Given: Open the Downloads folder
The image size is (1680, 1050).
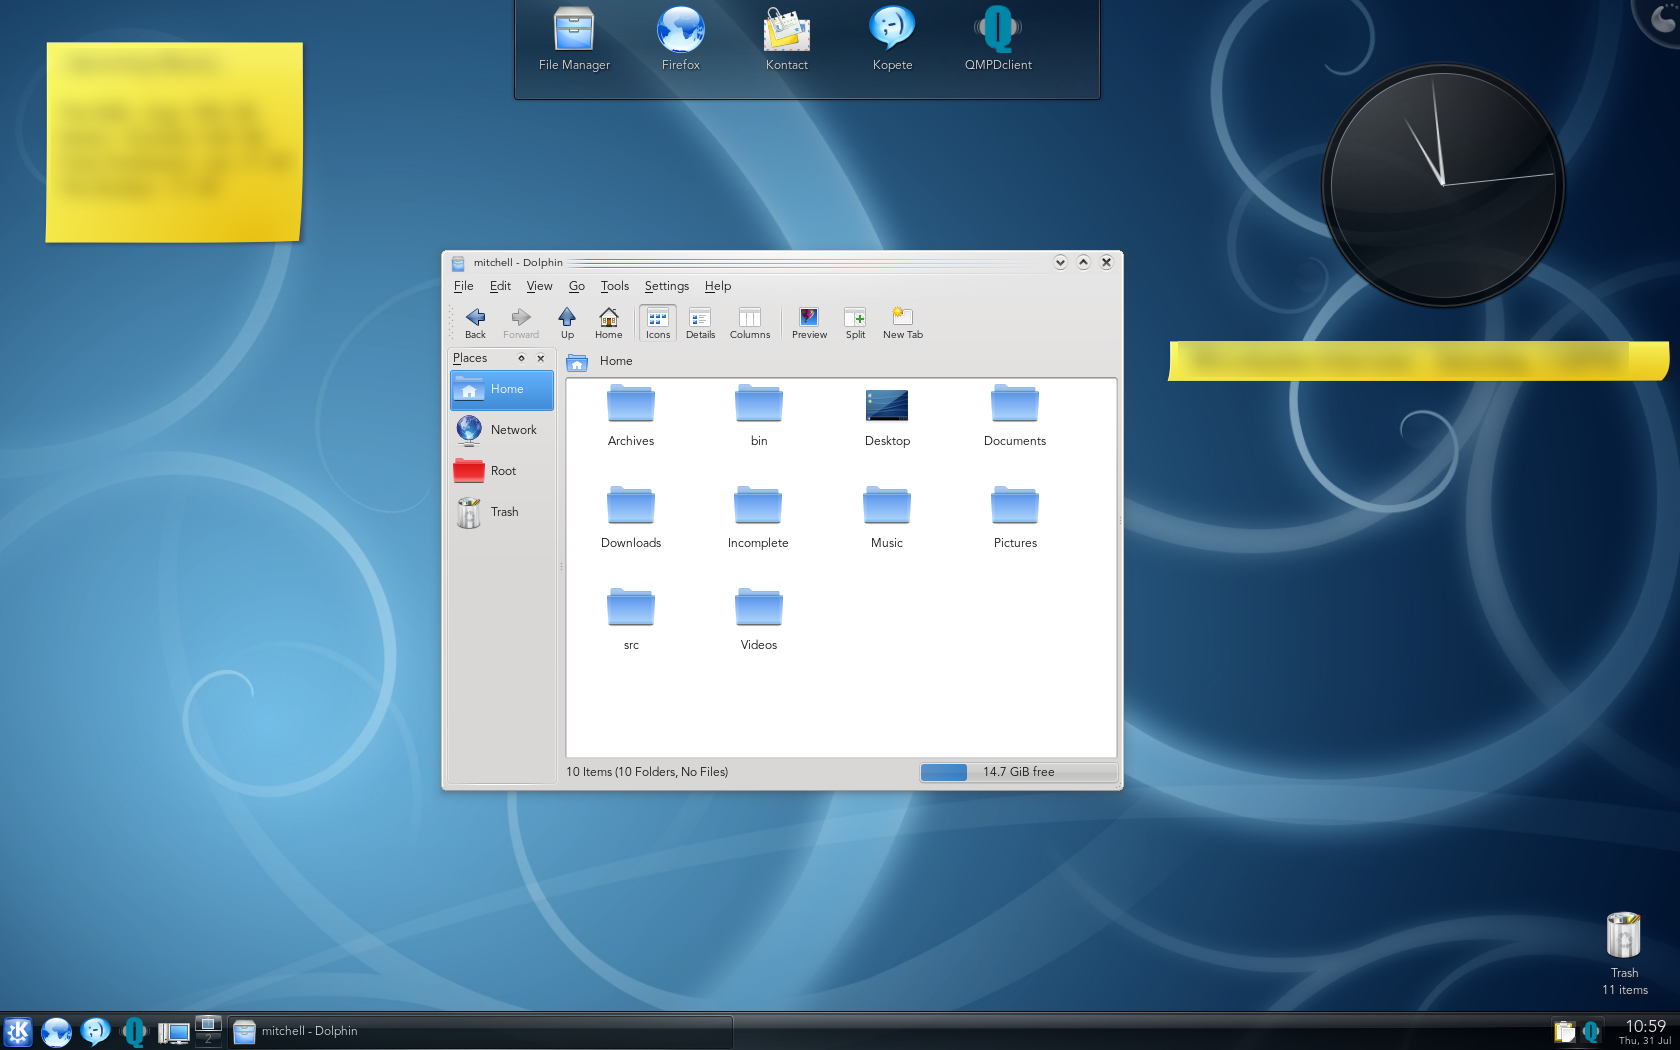Looking at the screenshot, I should pos(631,517).
